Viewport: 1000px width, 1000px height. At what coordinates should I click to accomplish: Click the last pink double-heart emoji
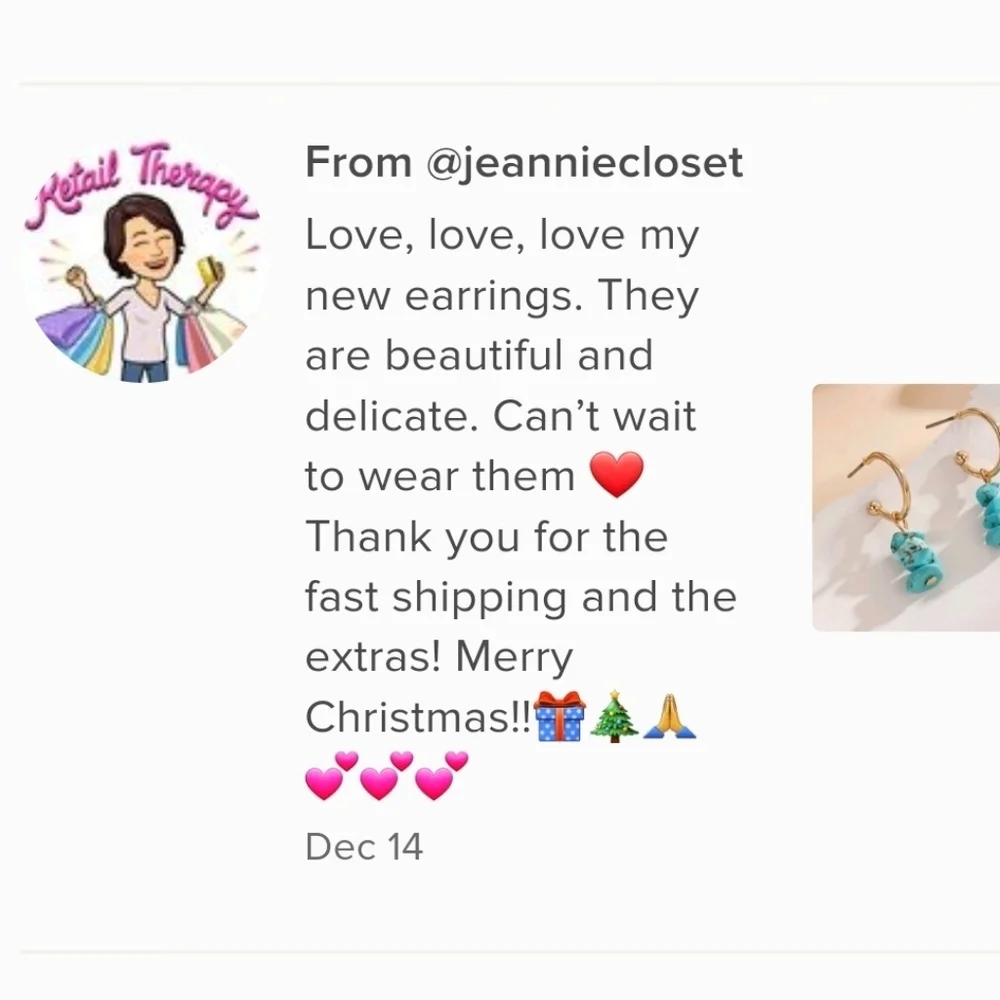[x=441, y=776]
